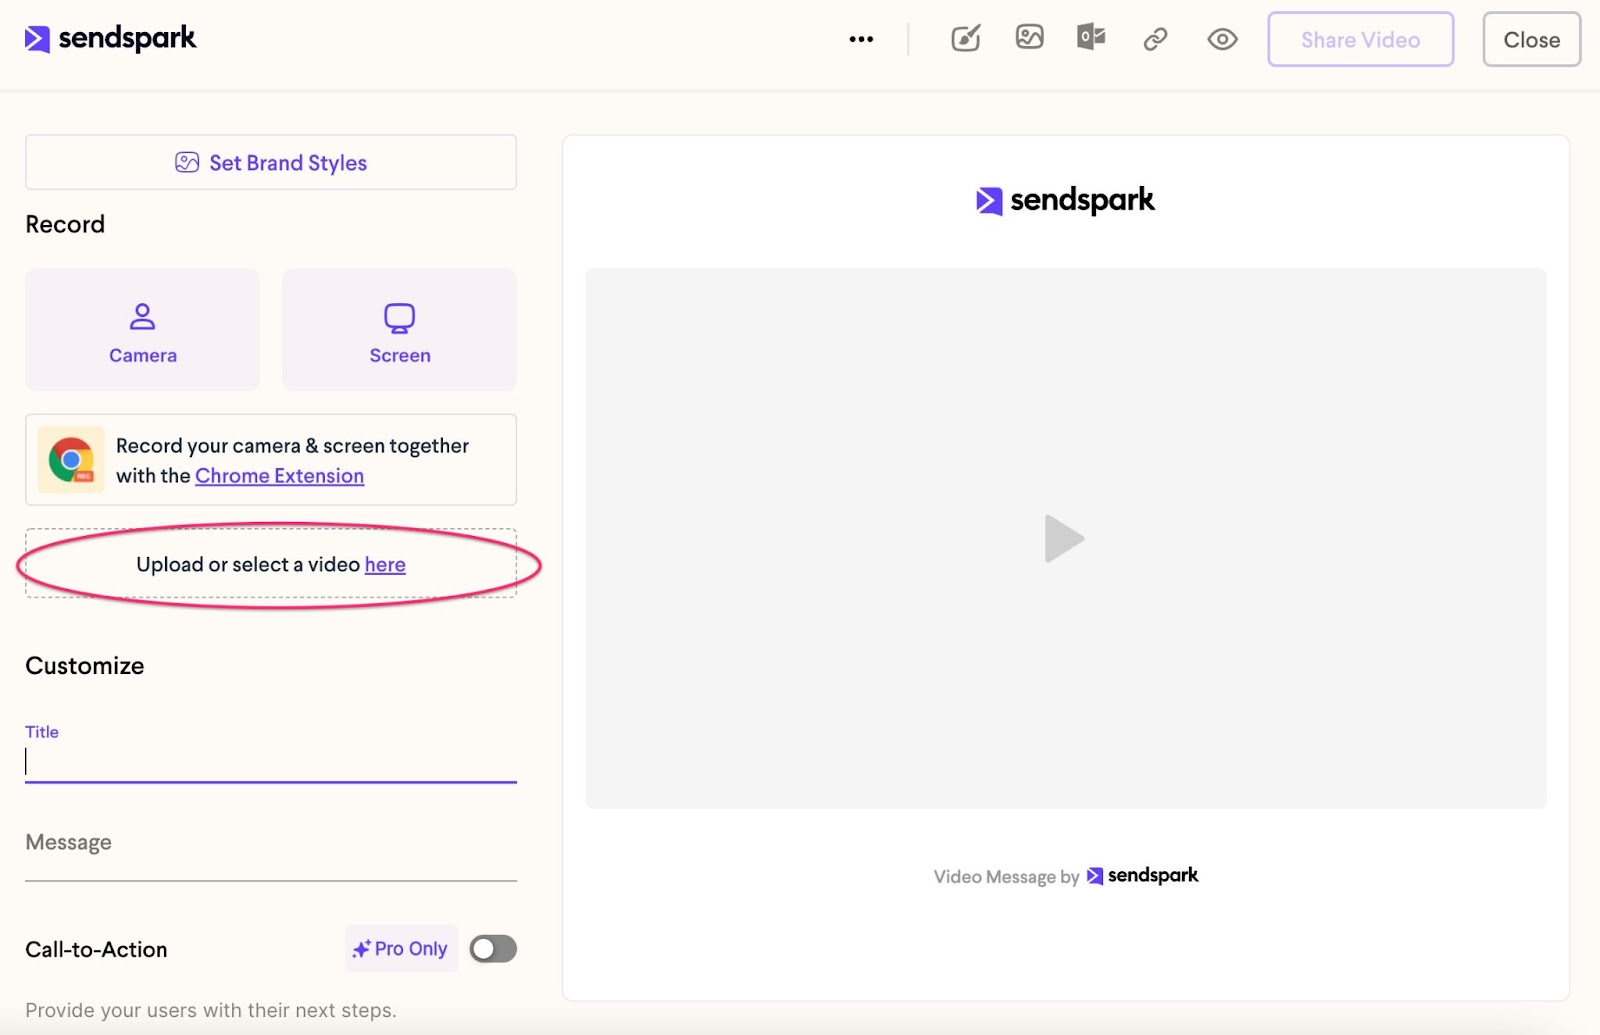The width and height of the screenshot is (1600, 1035).
Task: Click the Pro Only badge
Action: click(x=401, y=949)
